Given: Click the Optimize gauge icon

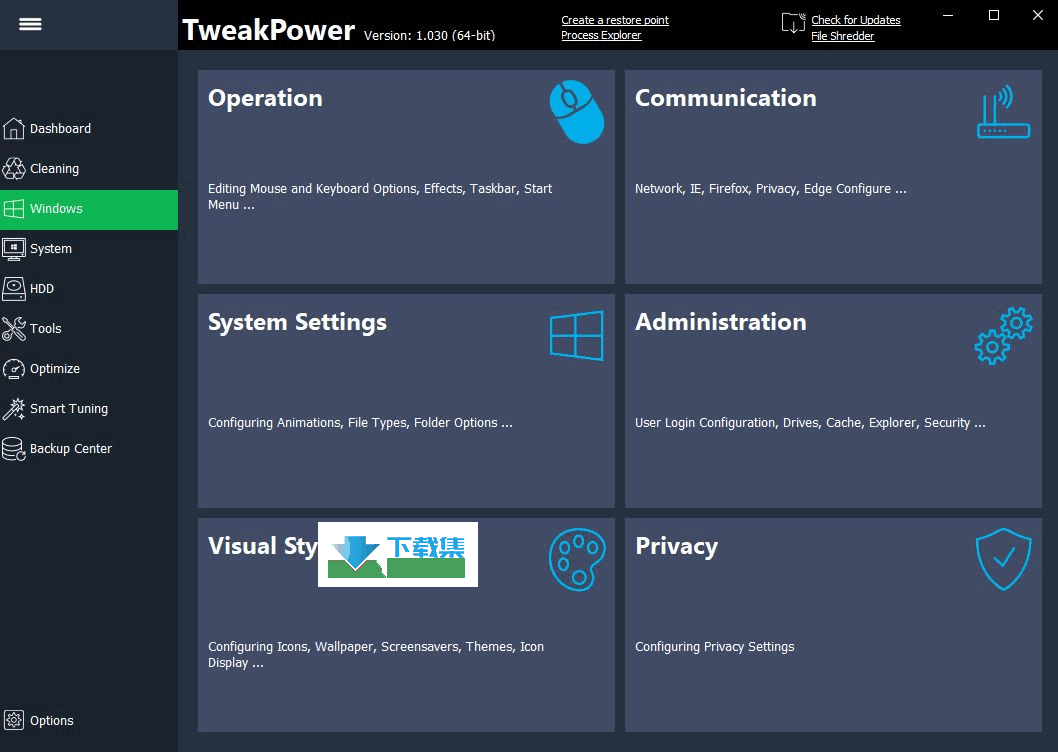Looking at the screenshot, I should coord(13,369).
